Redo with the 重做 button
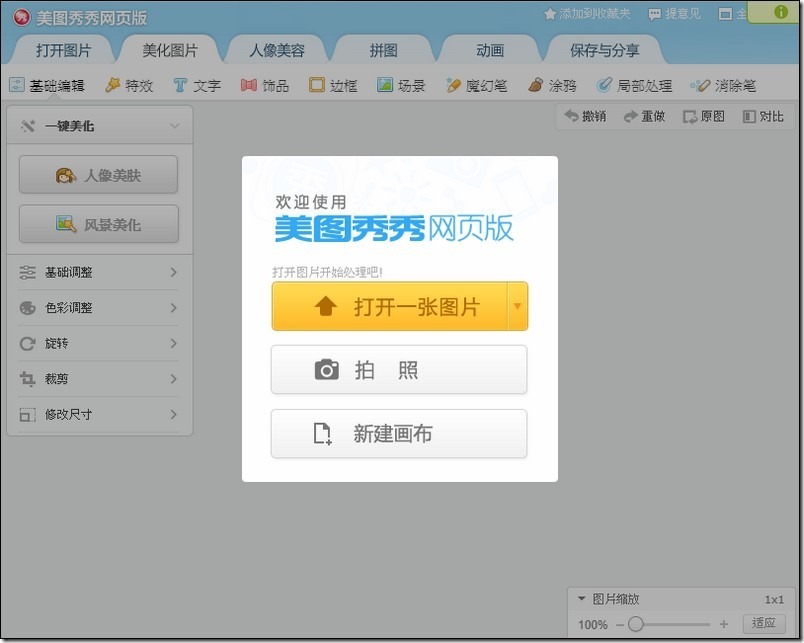Viewport: 804px width, 643px height. [x=645, y=116]
